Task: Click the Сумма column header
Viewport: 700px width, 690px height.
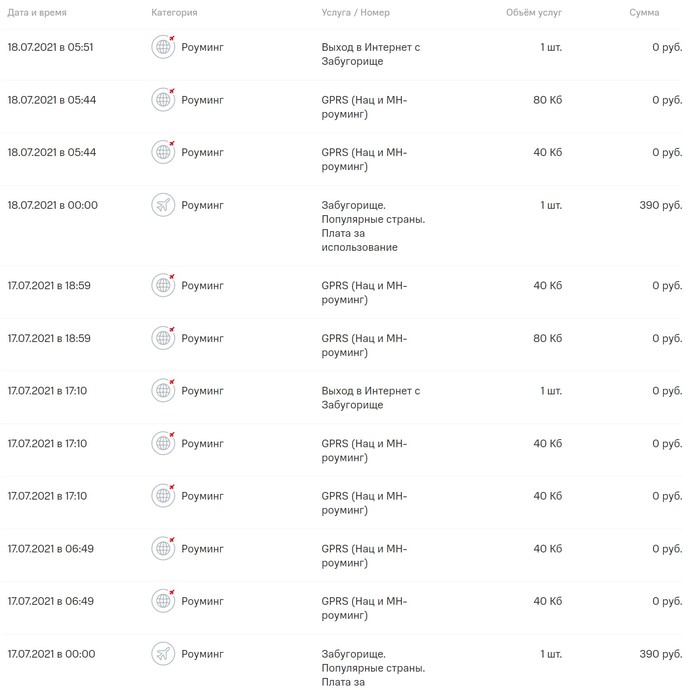Action: click(644, 12)
